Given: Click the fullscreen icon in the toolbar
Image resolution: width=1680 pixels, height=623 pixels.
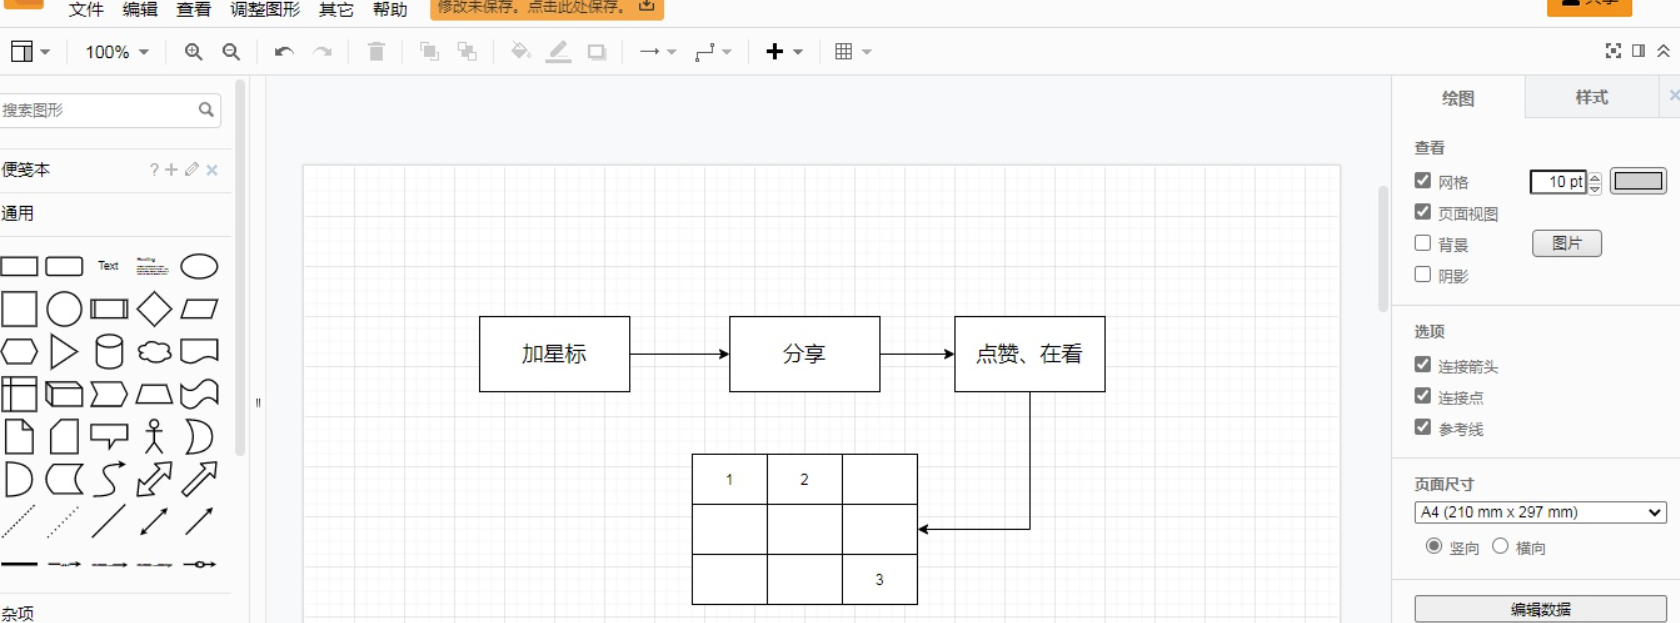Looking at the screenshot, I should (1613, 51).
